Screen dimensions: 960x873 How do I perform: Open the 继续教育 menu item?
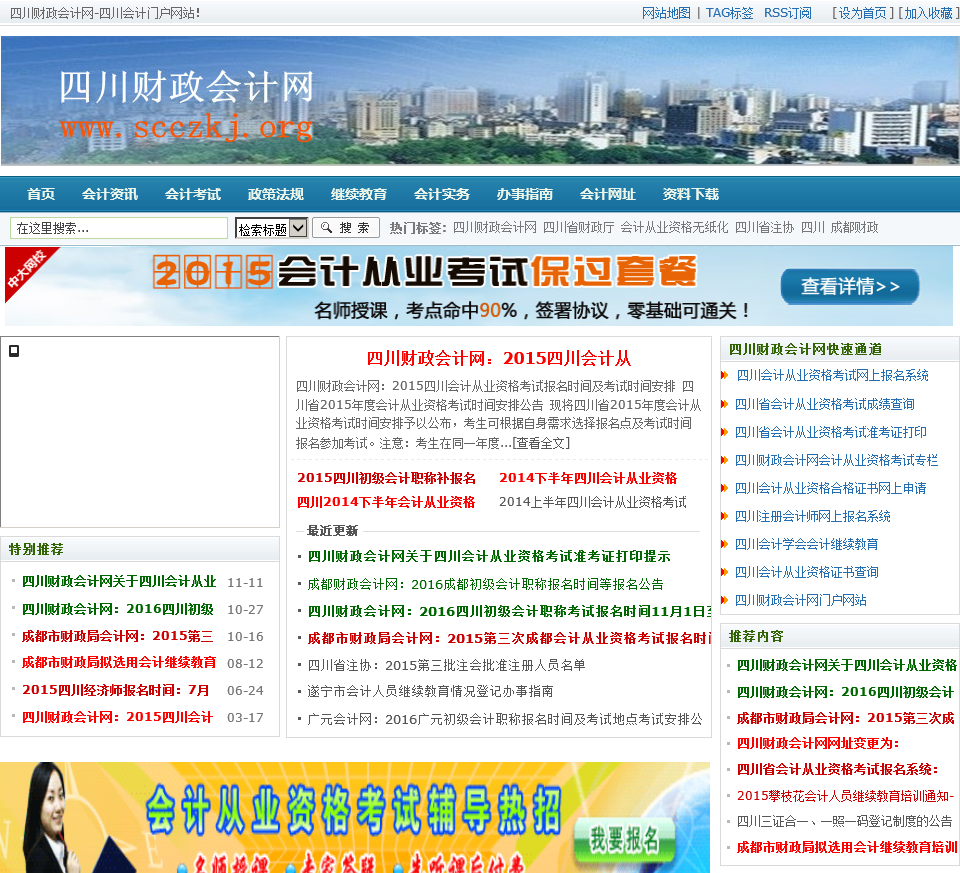(x=359, y=194)
